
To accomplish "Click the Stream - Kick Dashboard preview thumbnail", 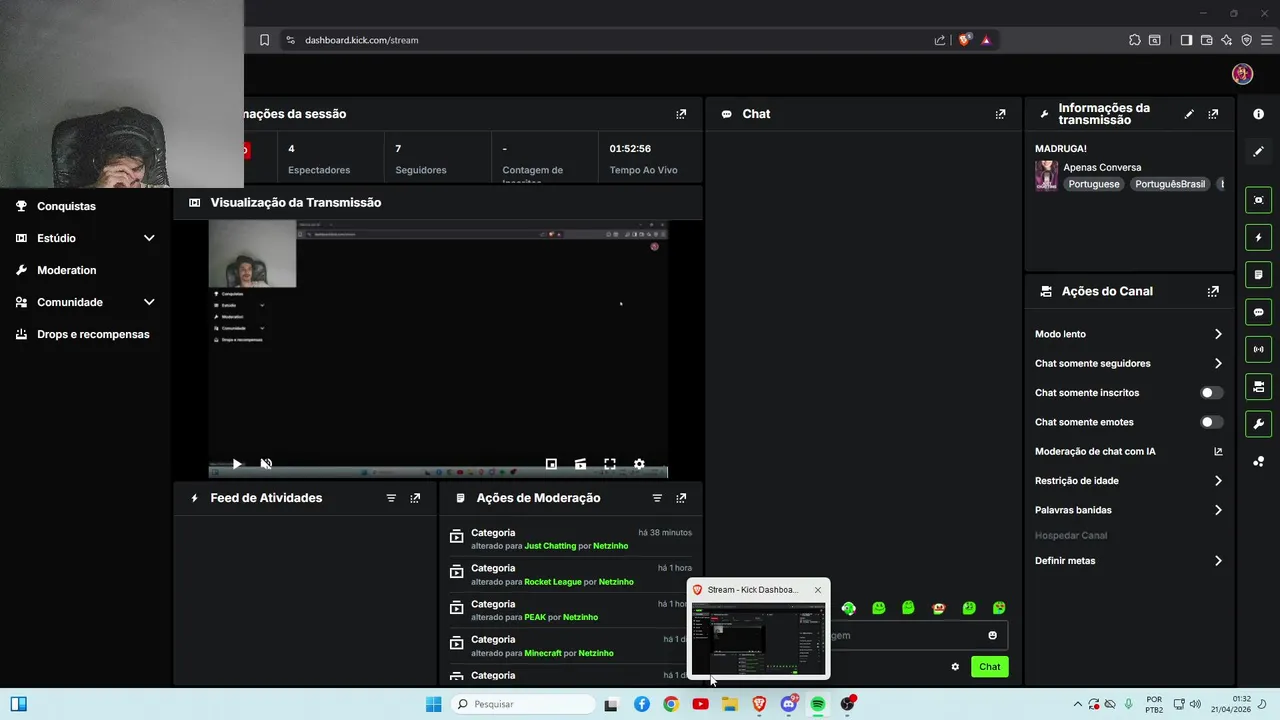I will tap(759, 639).
